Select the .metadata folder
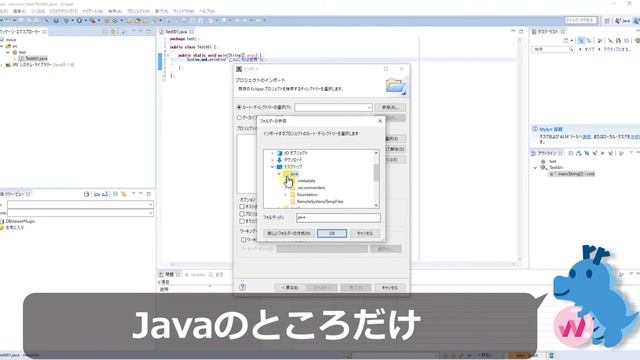 point(306,181)
